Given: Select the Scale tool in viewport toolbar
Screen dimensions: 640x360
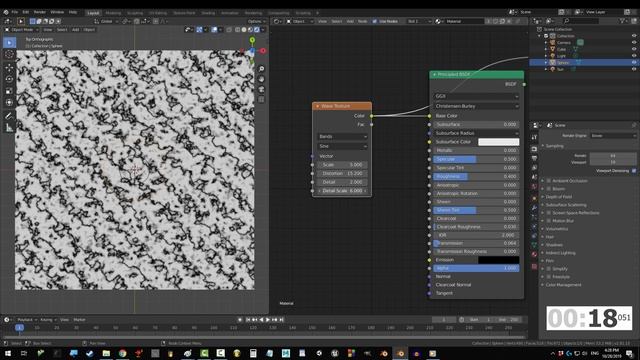Looking at the screenshot, I should coord(9,91).
